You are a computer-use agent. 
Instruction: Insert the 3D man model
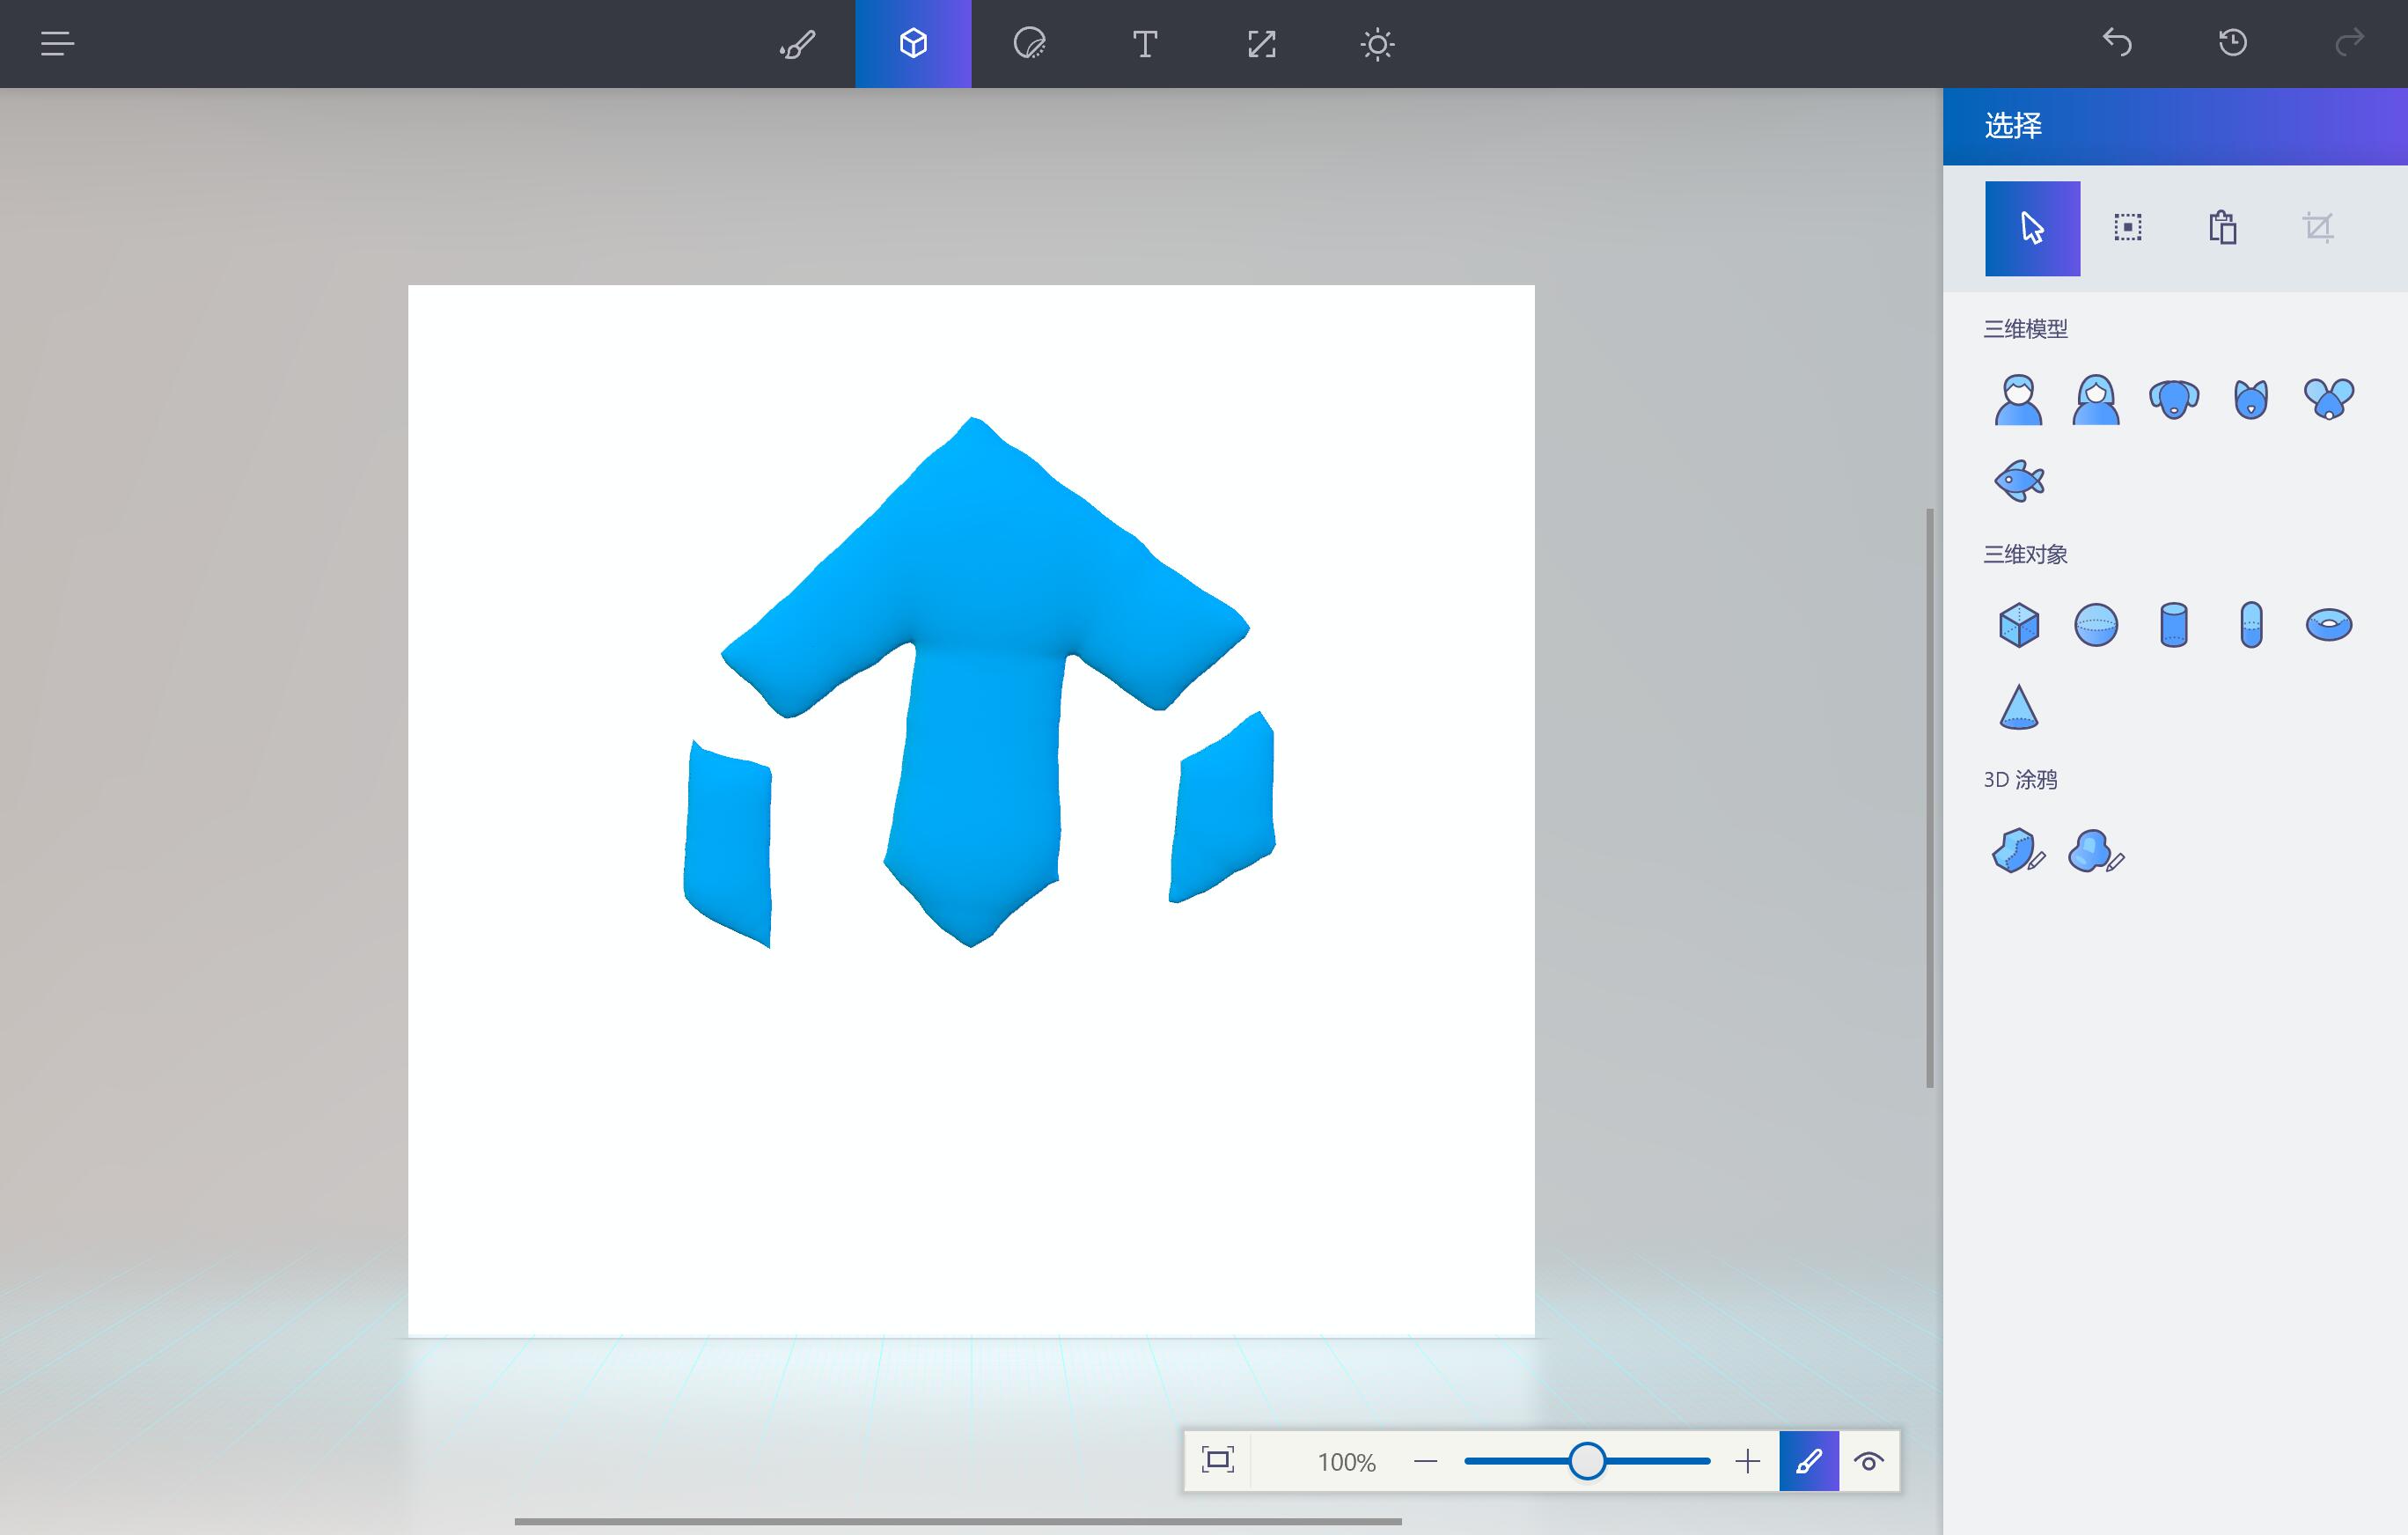2018,400
